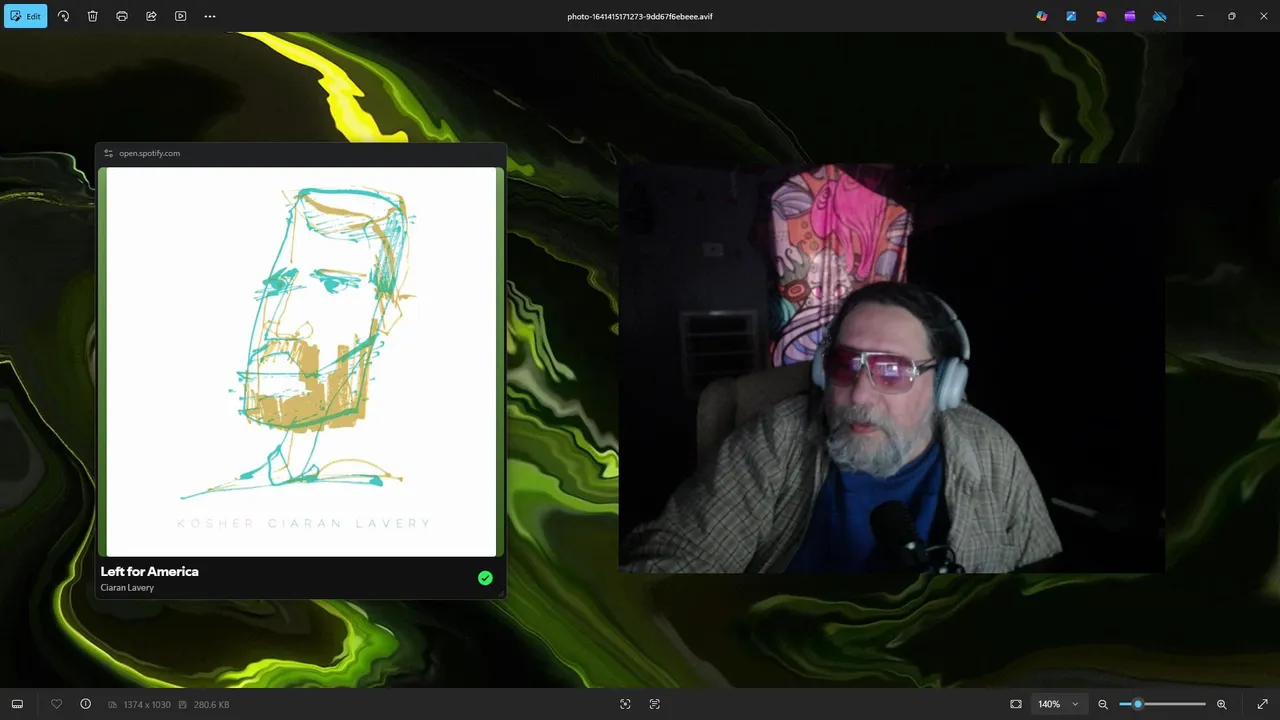Screen dimensions: 1280x720
Task: Click the 280.6 KB file size text
Action: [211, 705]
